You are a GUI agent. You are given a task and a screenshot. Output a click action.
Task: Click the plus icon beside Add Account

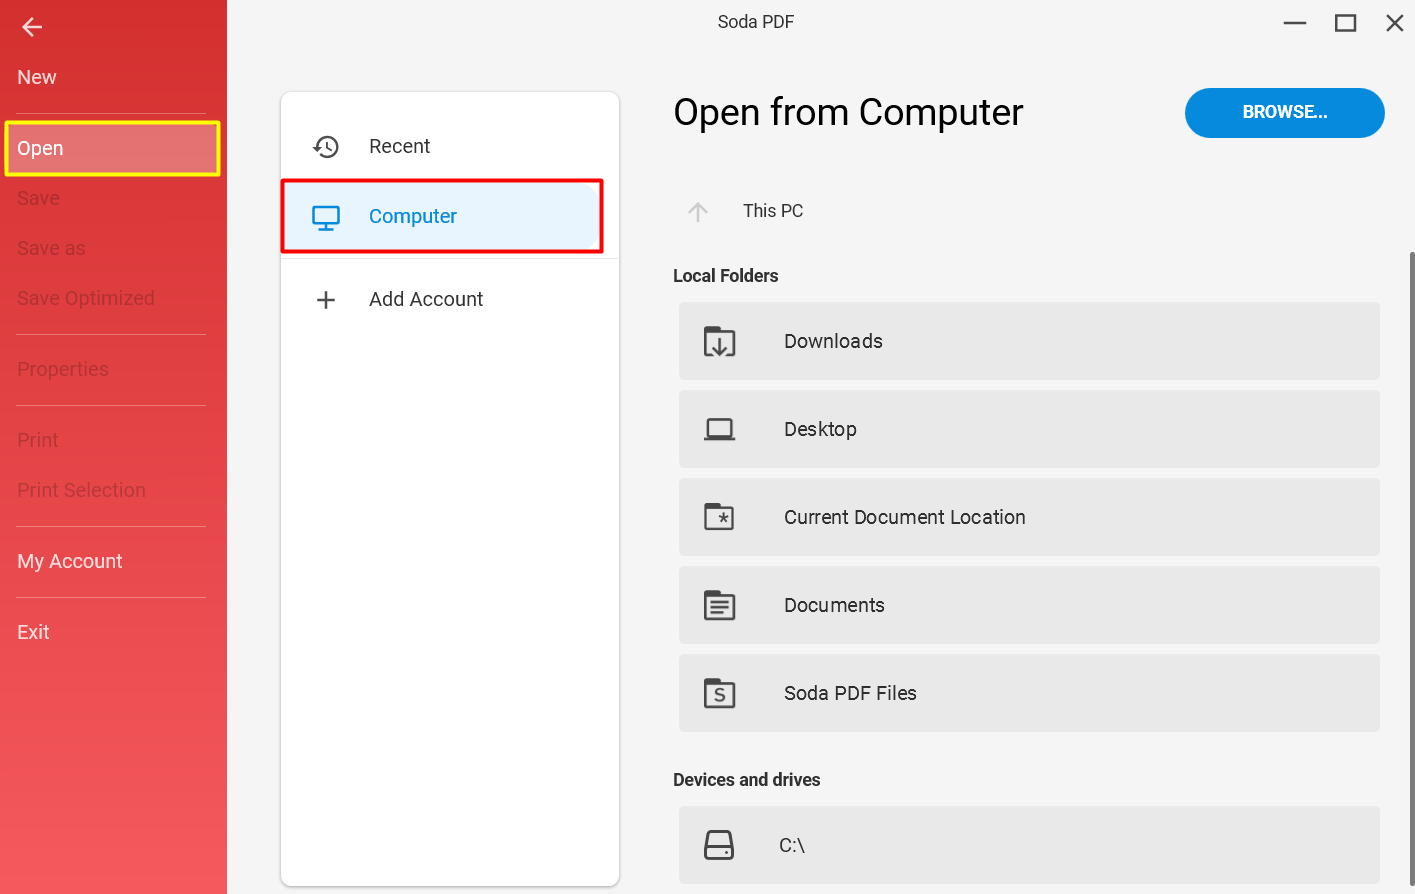(326, 300)
